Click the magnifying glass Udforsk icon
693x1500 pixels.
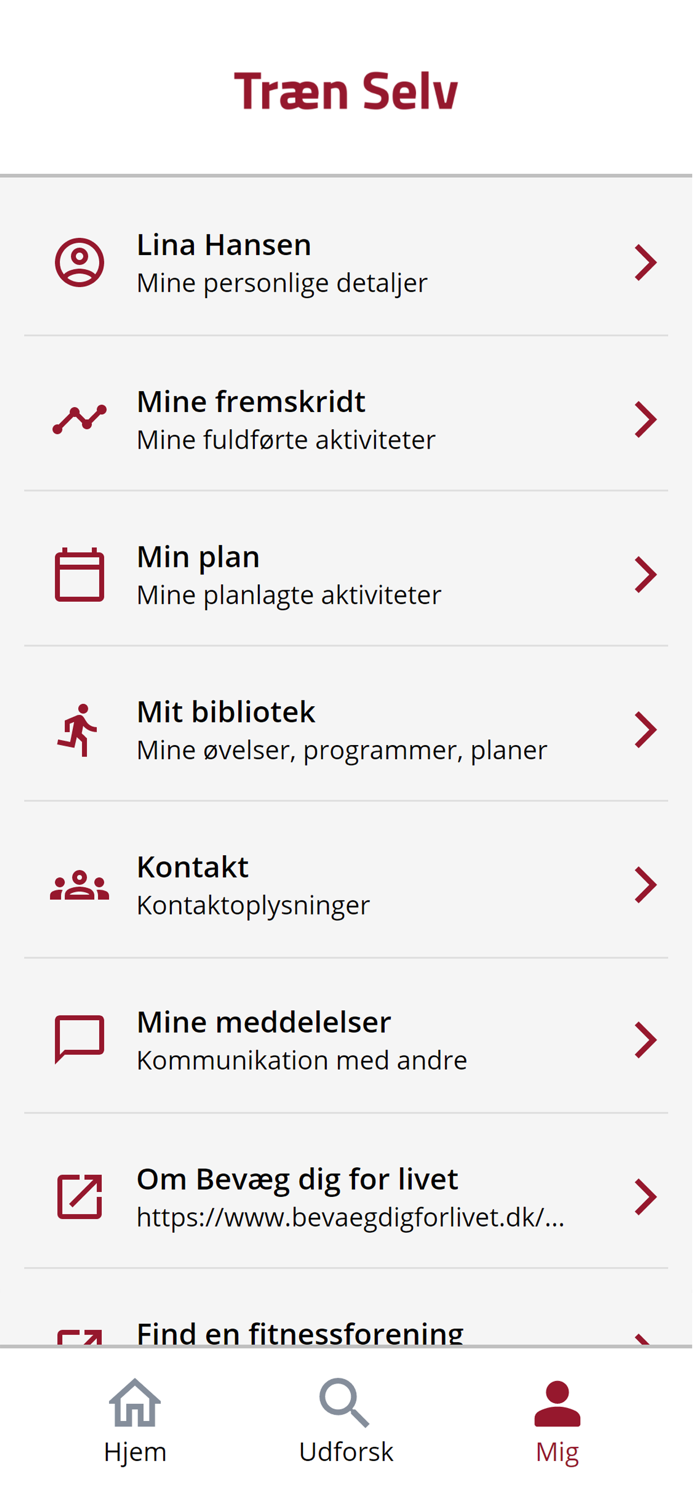click(x=344, y=1404)
